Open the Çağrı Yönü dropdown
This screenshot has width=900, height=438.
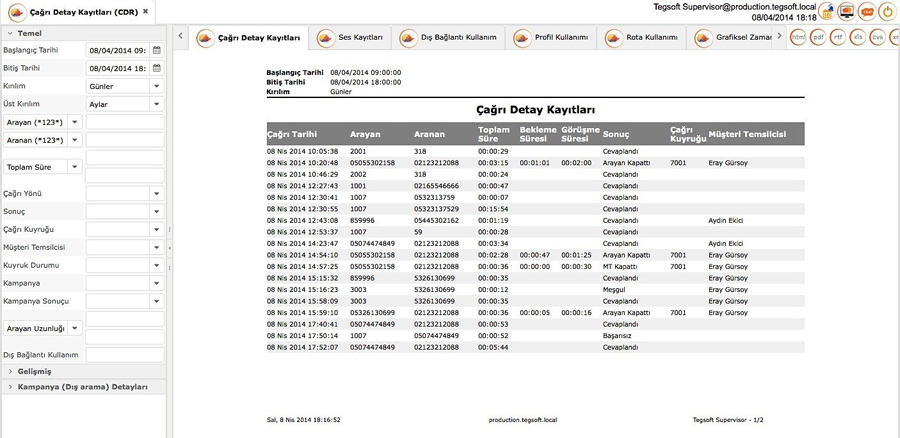click(x=125, y=193)
